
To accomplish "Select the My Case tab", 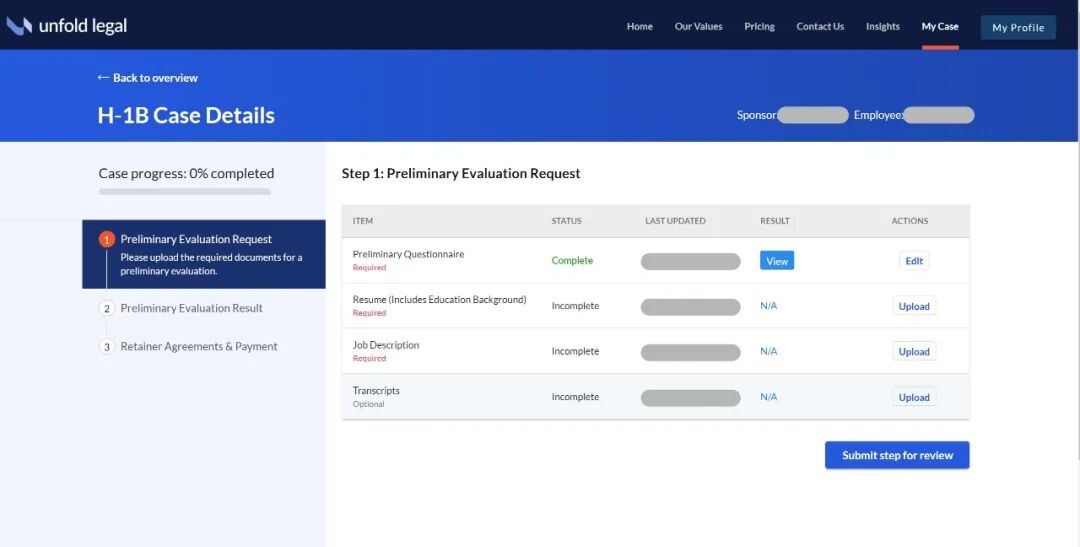I will 939,26.
